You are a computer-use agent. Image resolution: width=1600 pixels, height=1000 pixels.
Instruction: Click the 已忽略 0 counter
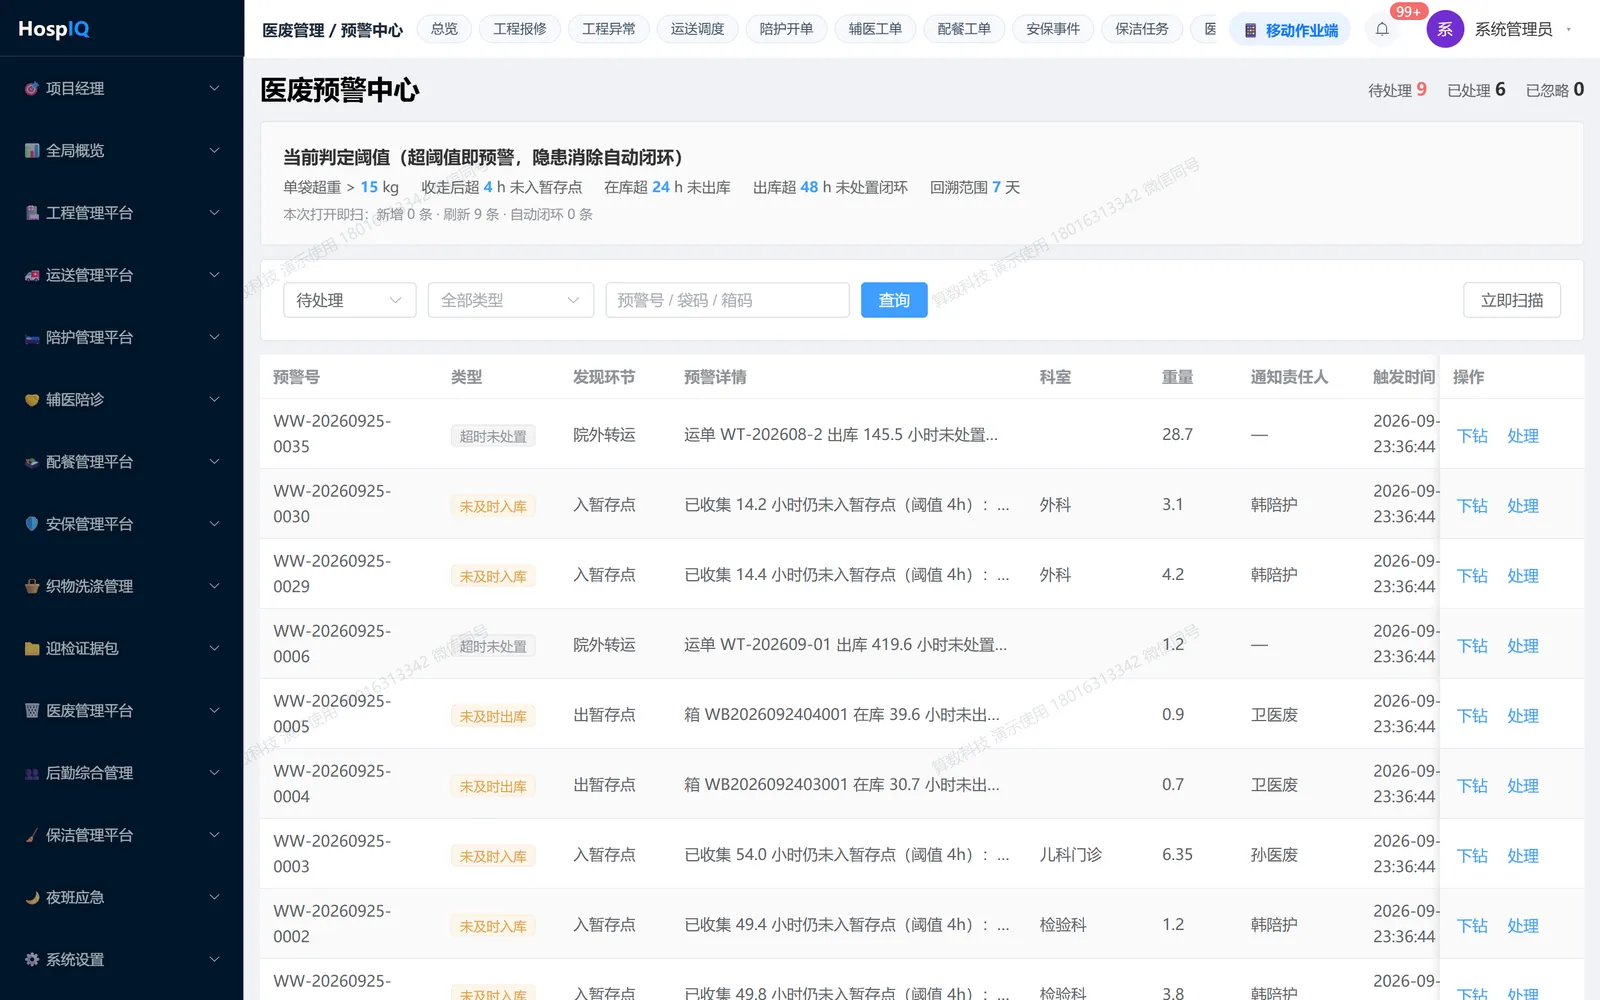[x=1555, y=90]
